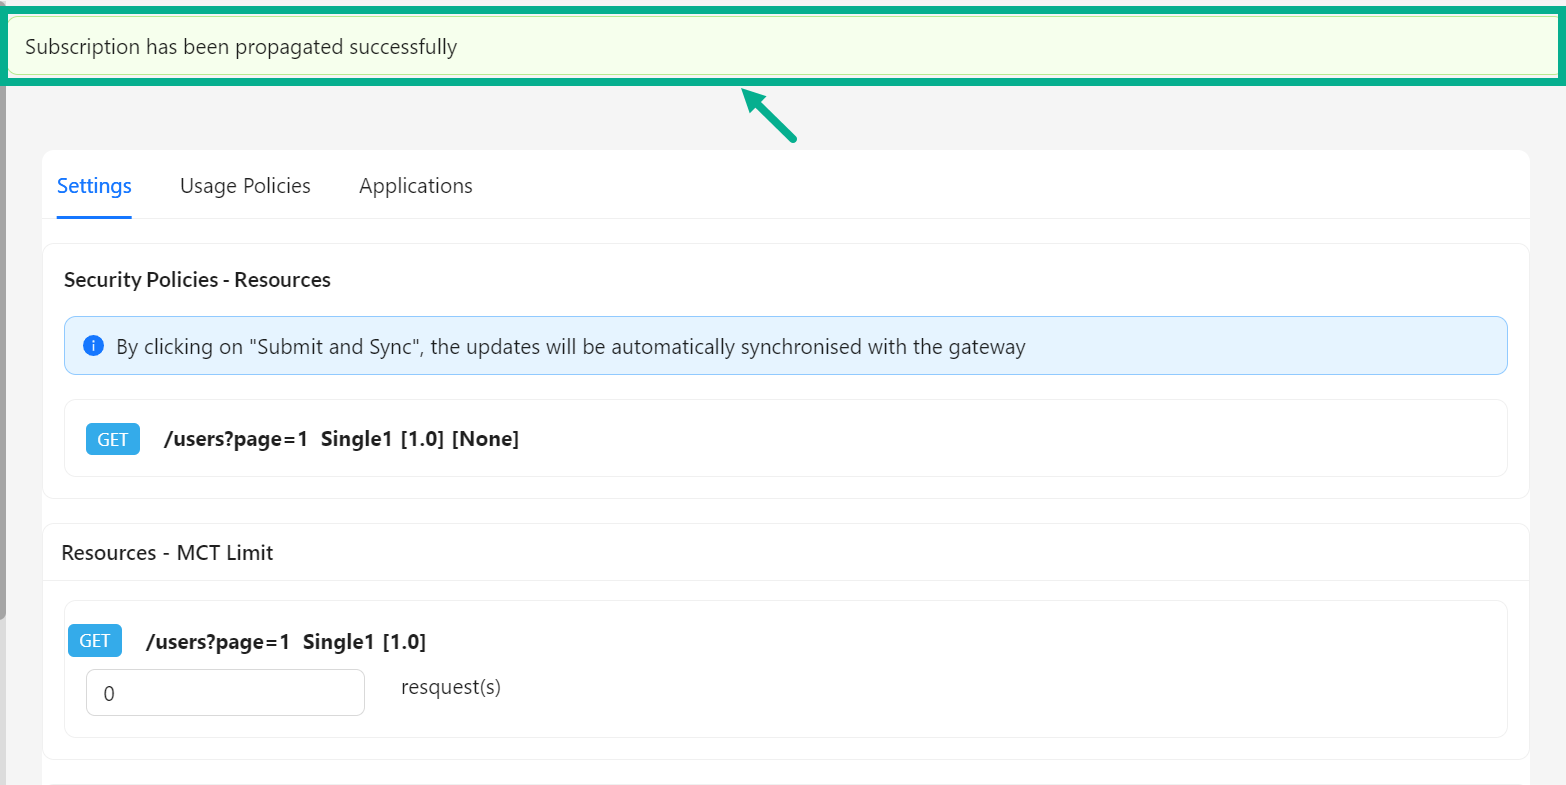Click the Submit and Sync info message text

pos(571,347)
